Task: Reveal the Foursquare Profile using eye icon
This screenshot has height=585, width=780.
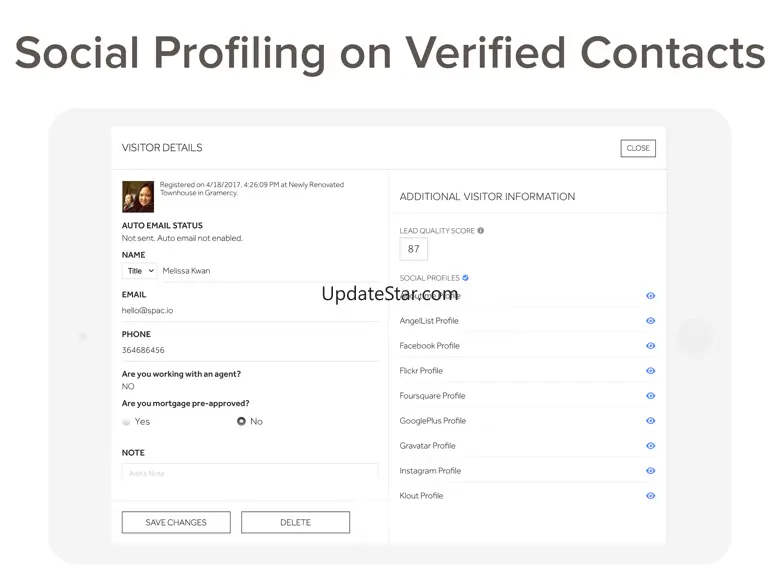Action: 650,396
